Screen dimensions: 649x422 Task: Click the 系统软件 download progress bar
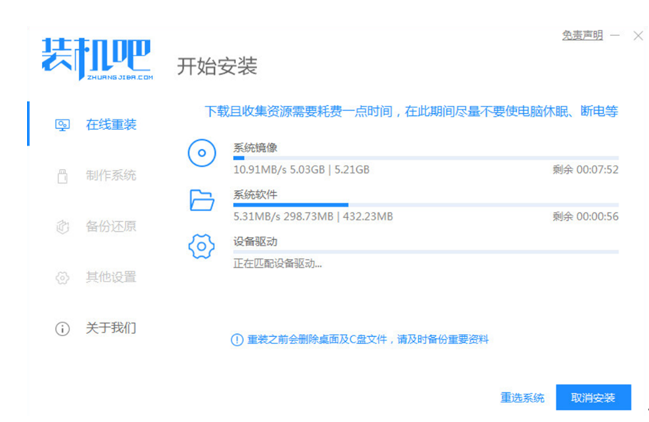click(x=425, y=205)
